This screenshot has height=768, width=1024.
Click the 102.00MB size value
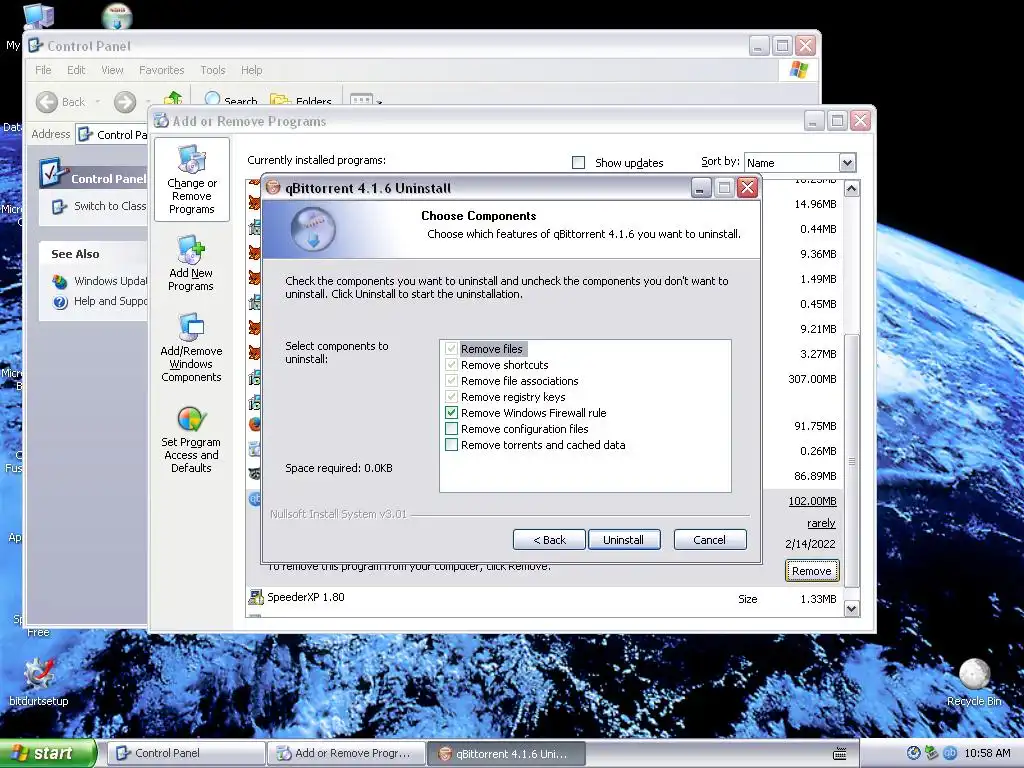click(812, 501)
